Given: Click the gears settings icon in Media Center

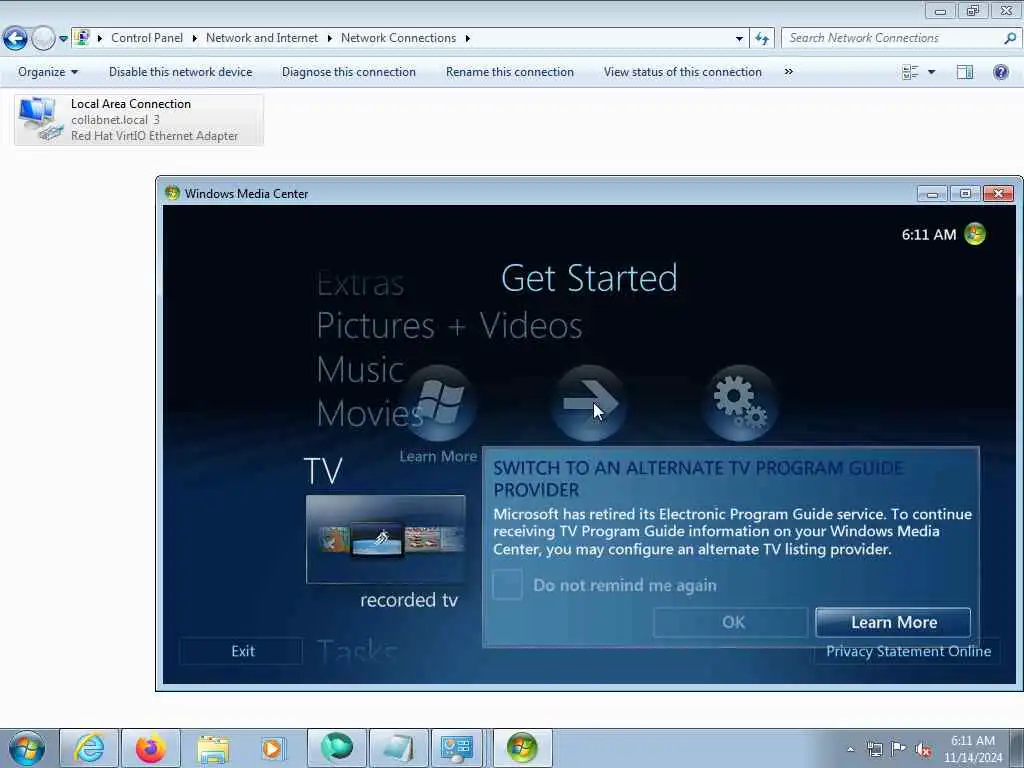Looking at the screenshot, I should pos(739,403).
